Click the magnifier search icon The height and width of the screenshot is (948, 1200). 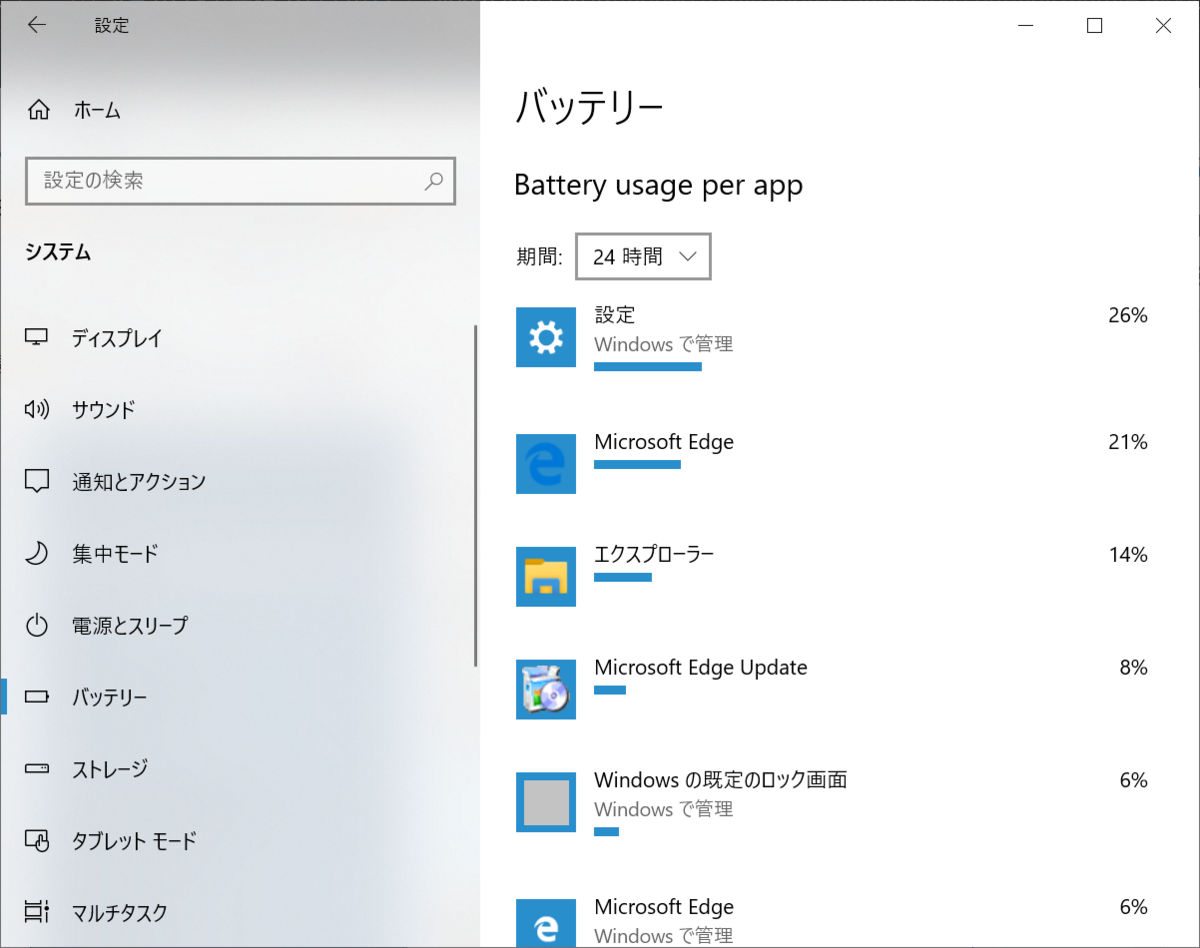pos(434,181)
